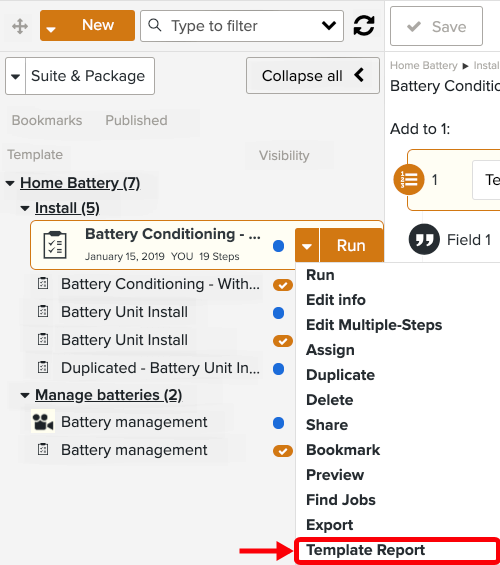Choose Edit info in the menu
This screenshot has height=565, width=500.
click(336, 300)
